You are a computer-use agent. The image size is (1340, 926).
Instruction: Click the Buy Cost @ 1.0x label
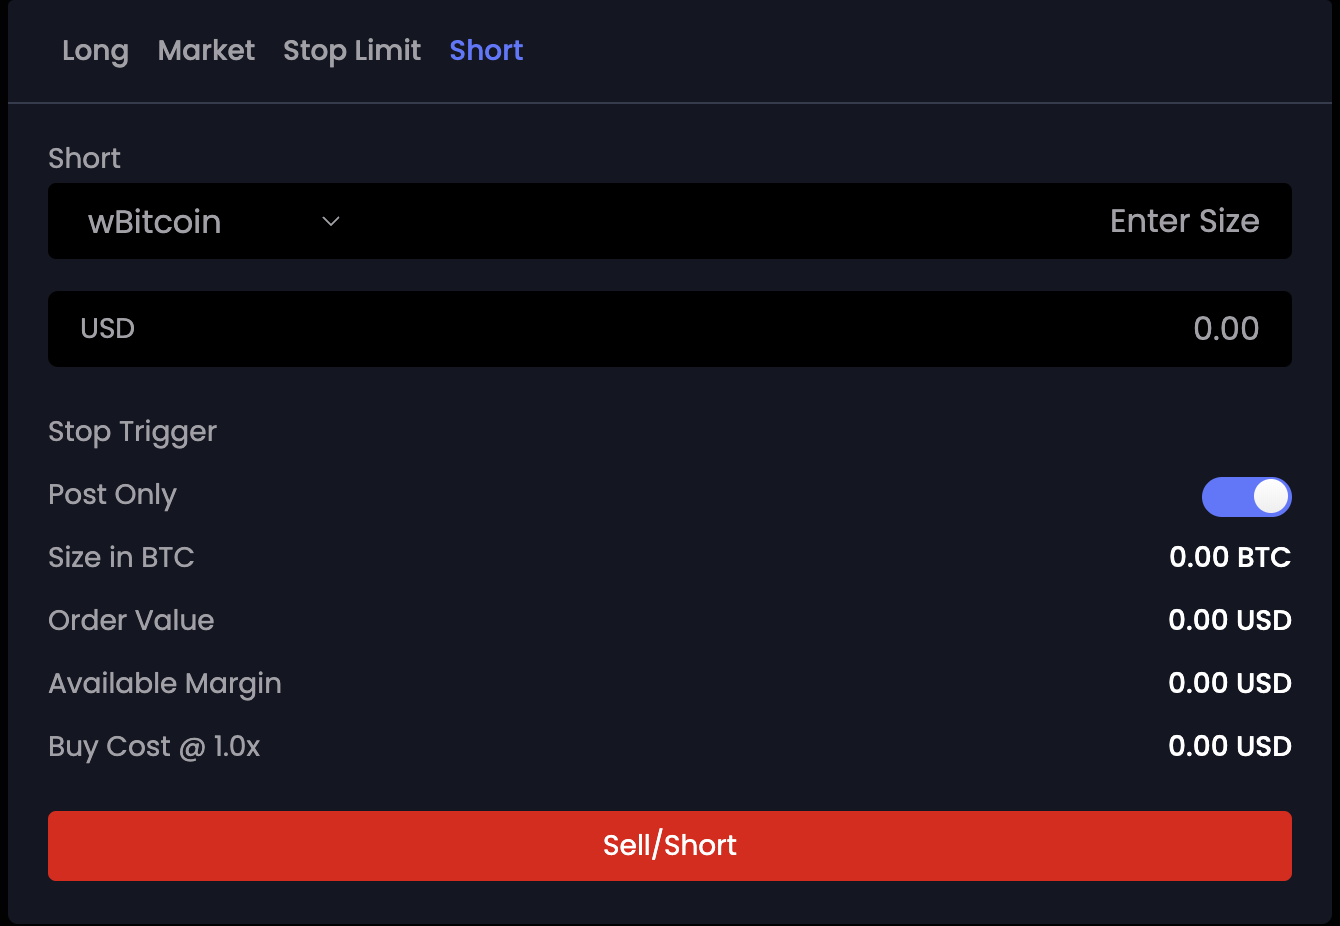[x=154, y=746]
